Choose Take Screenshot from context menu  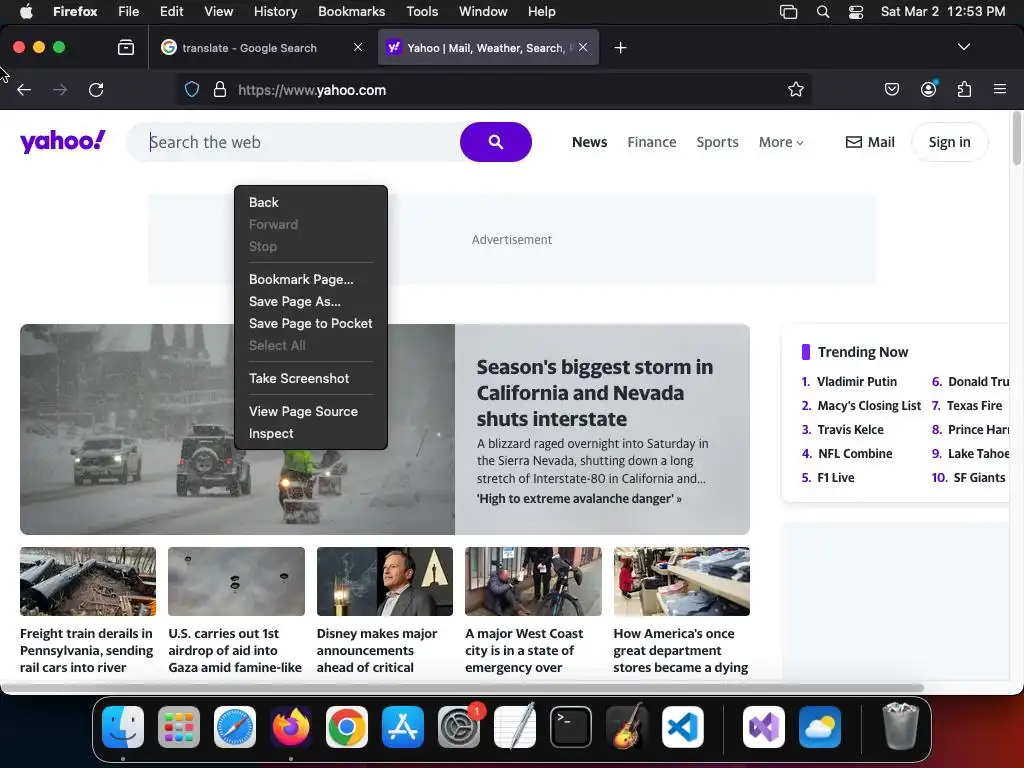pyautogui.click(x=298, y=378)
